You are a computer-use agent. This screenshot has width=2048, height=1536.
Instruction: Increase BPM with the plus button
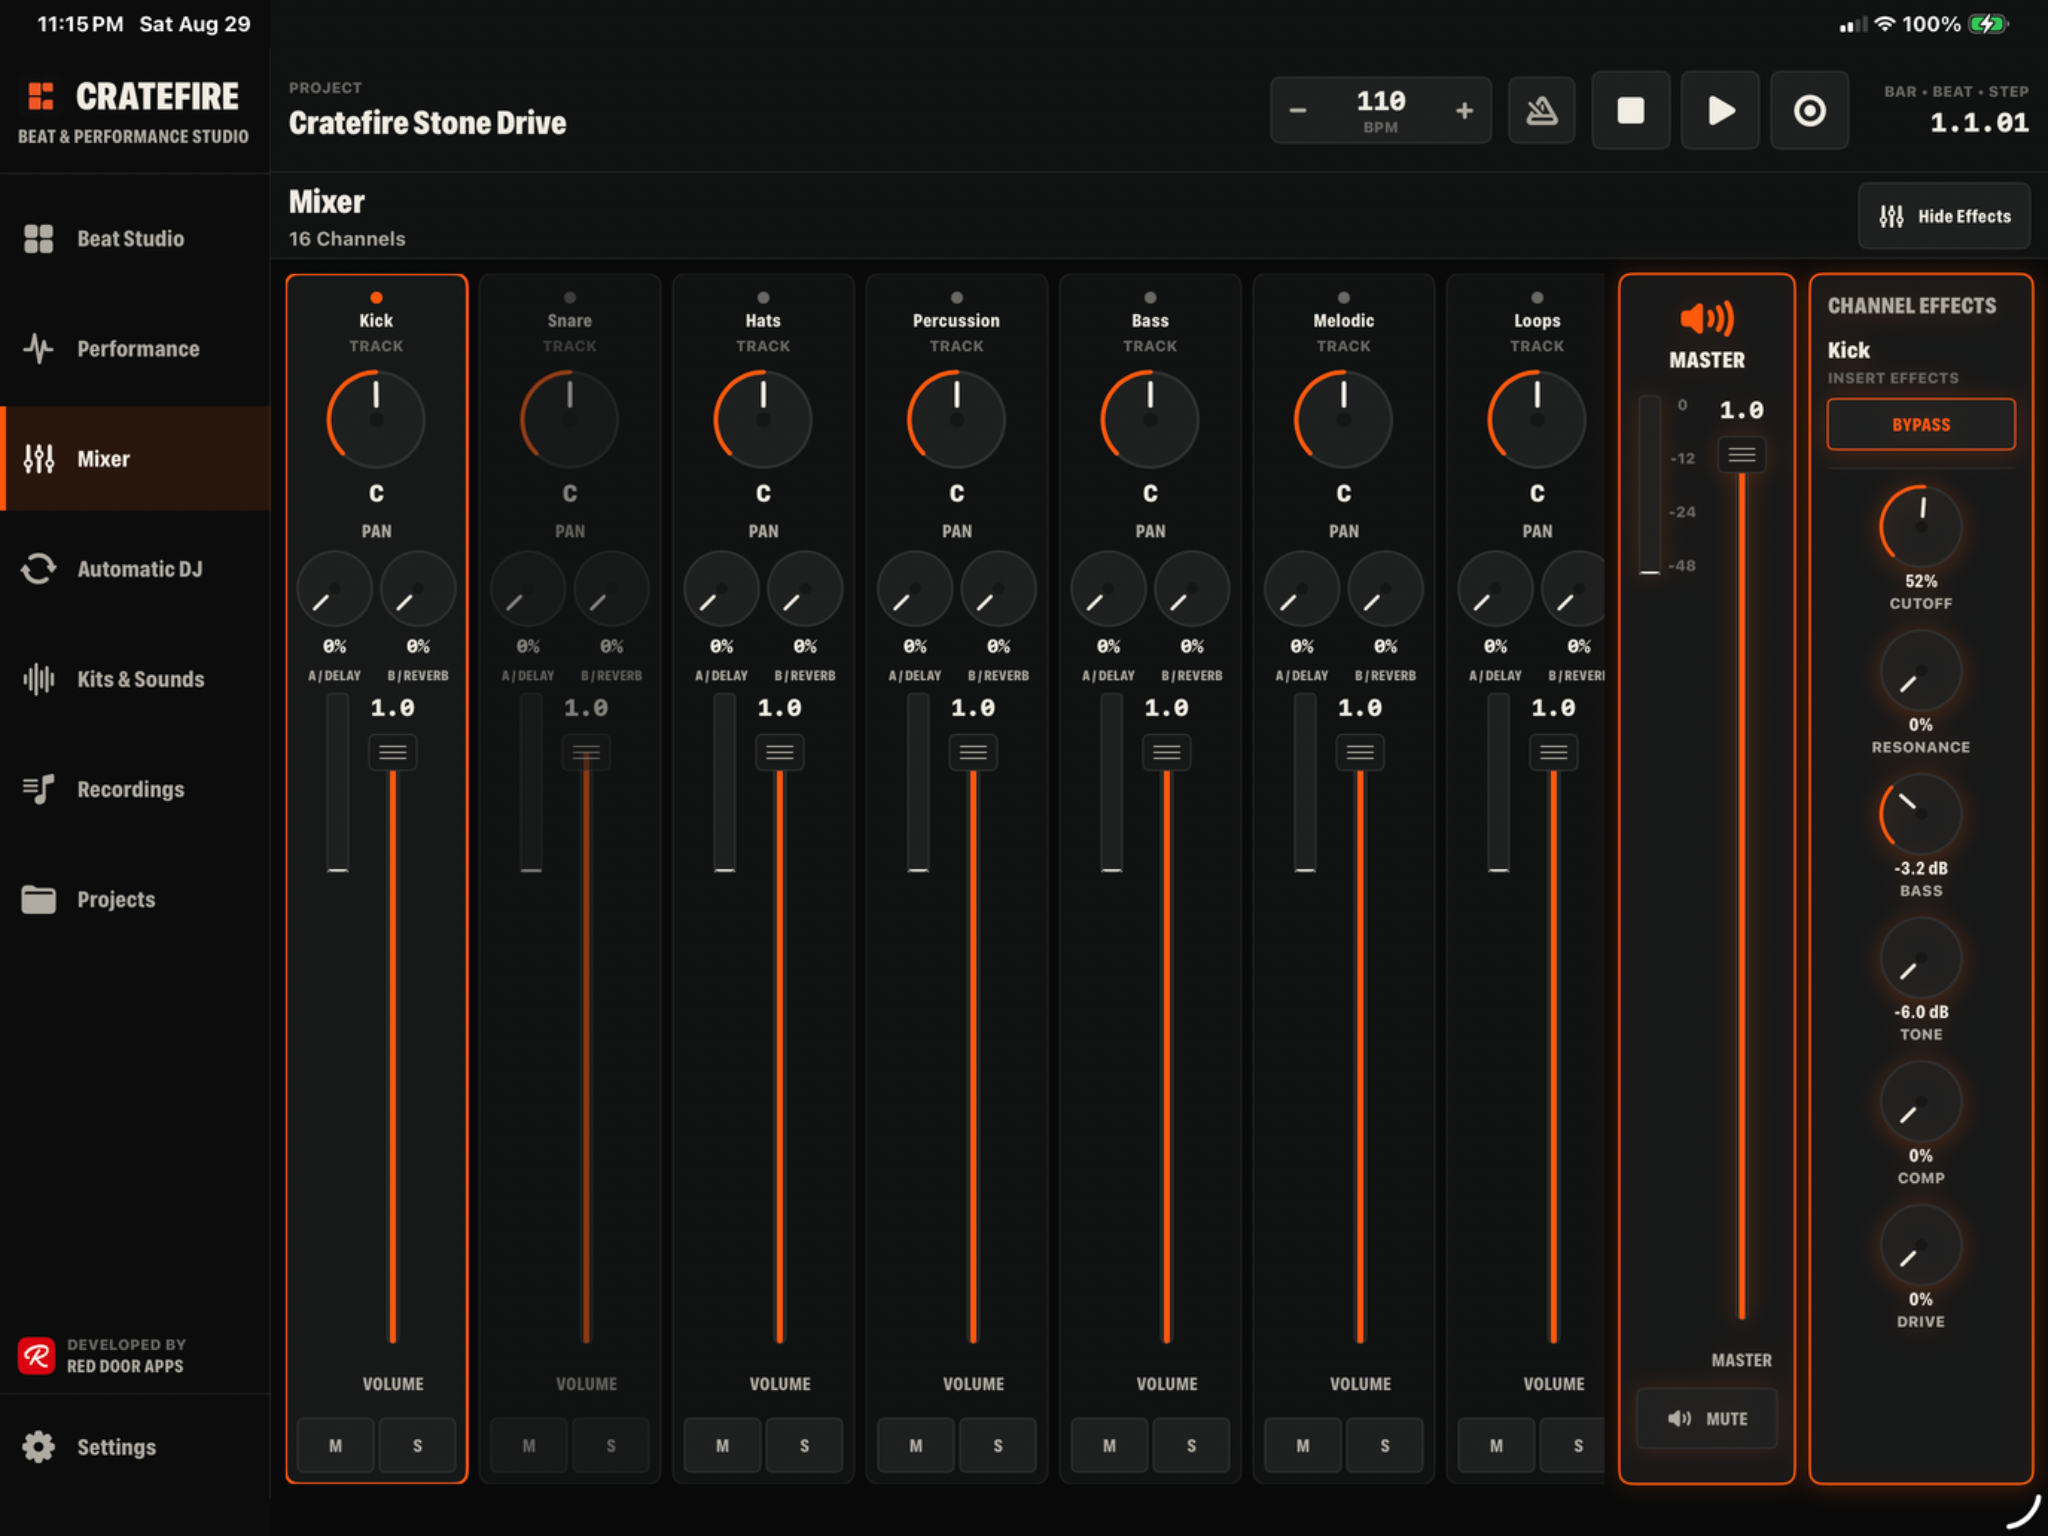(1464, 110)
